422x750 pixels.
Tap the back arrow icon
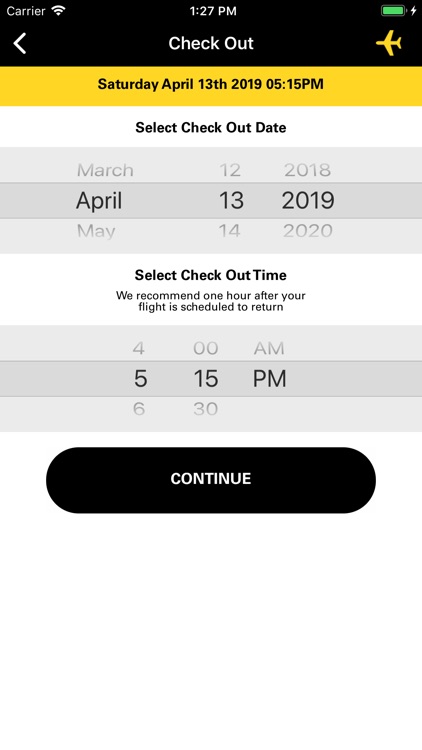point(20,44)
